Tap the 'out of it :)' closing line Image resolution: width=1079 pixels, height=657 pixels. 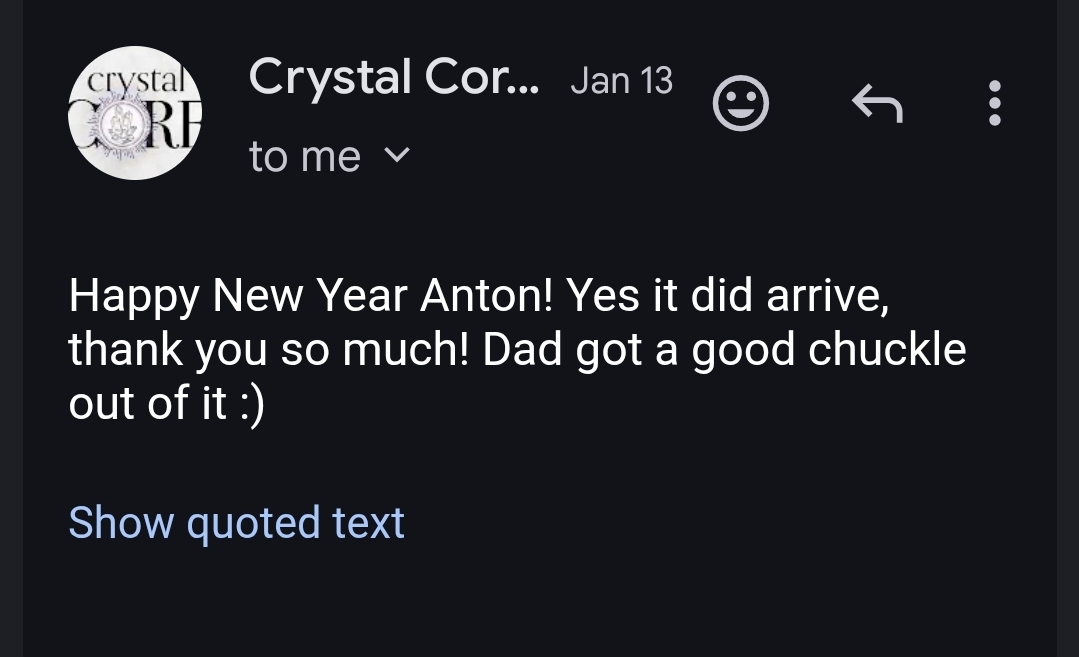click(x=167, y=403)
